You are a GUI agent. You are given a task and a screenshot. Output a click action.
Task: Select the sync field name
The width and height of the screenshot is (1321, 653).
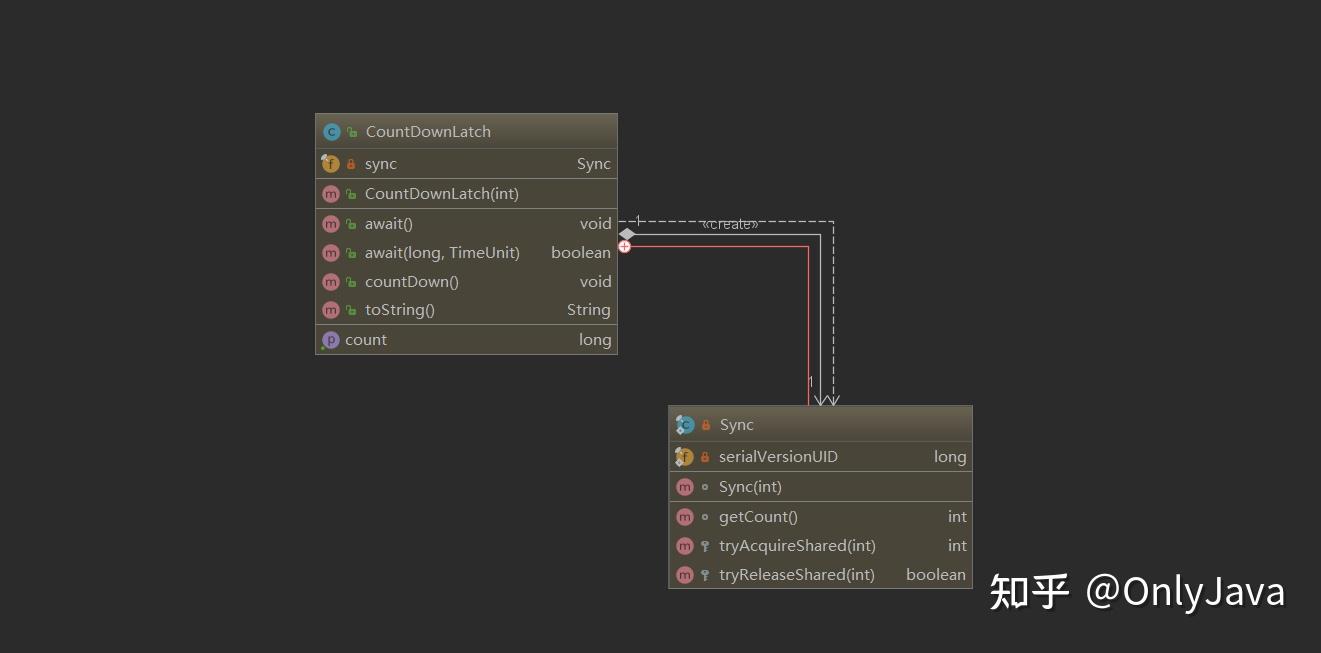point(381,164)
